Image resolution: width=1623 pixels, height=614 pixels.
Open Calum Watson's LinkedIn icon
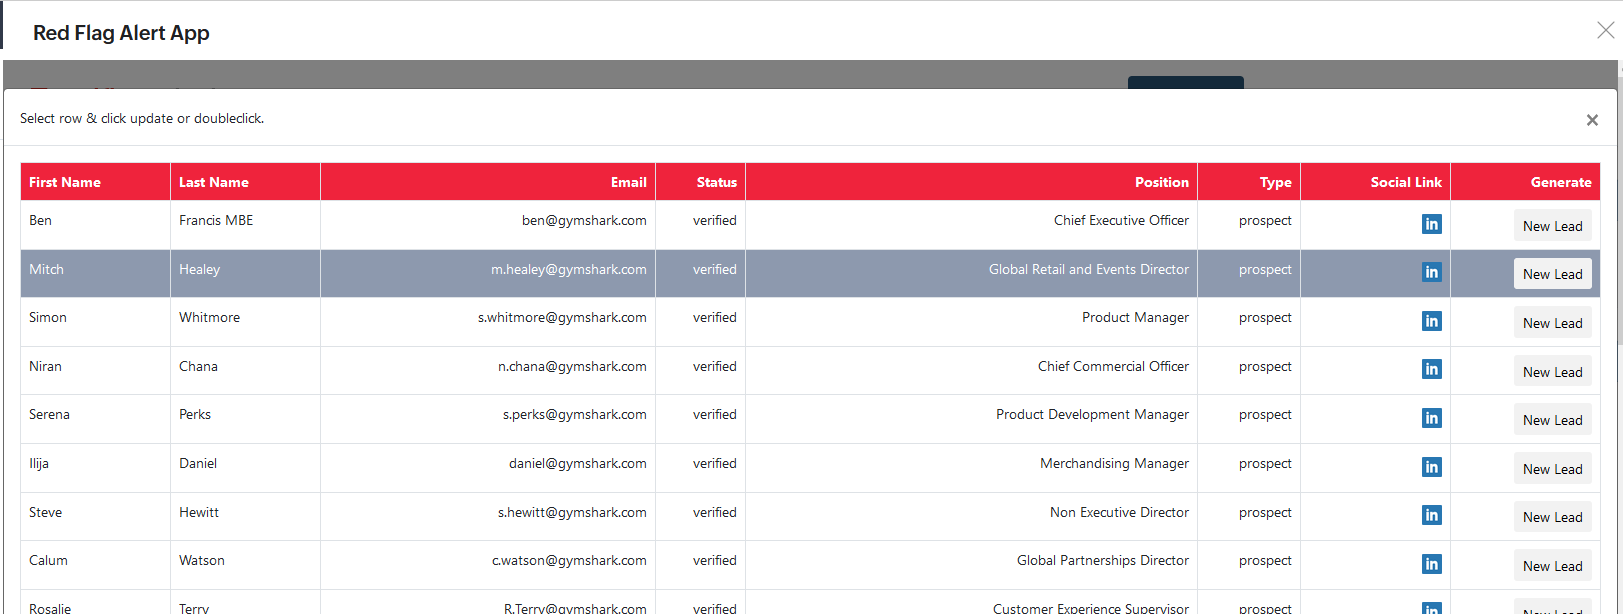[x=1431, y=564]
